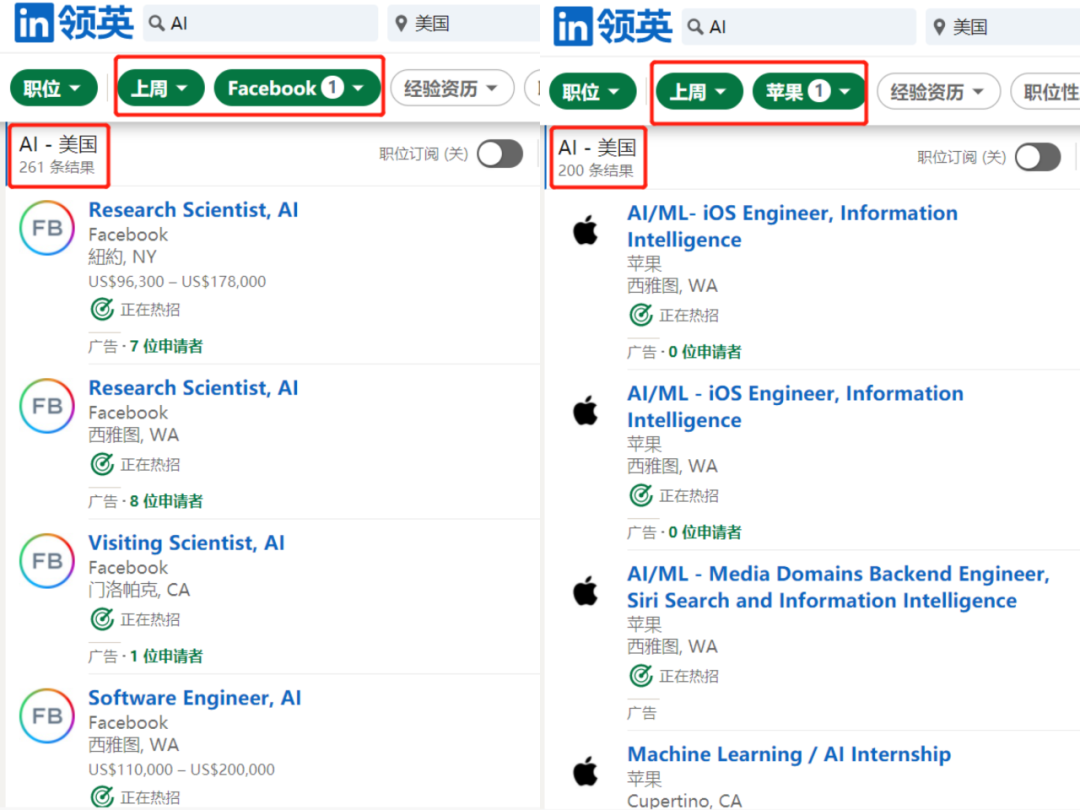Image resolution: width=1080 pixels, height=810 pixels.
Task: Click US$96,300 – US$178,000 salary text
Action: click(177, 282)
